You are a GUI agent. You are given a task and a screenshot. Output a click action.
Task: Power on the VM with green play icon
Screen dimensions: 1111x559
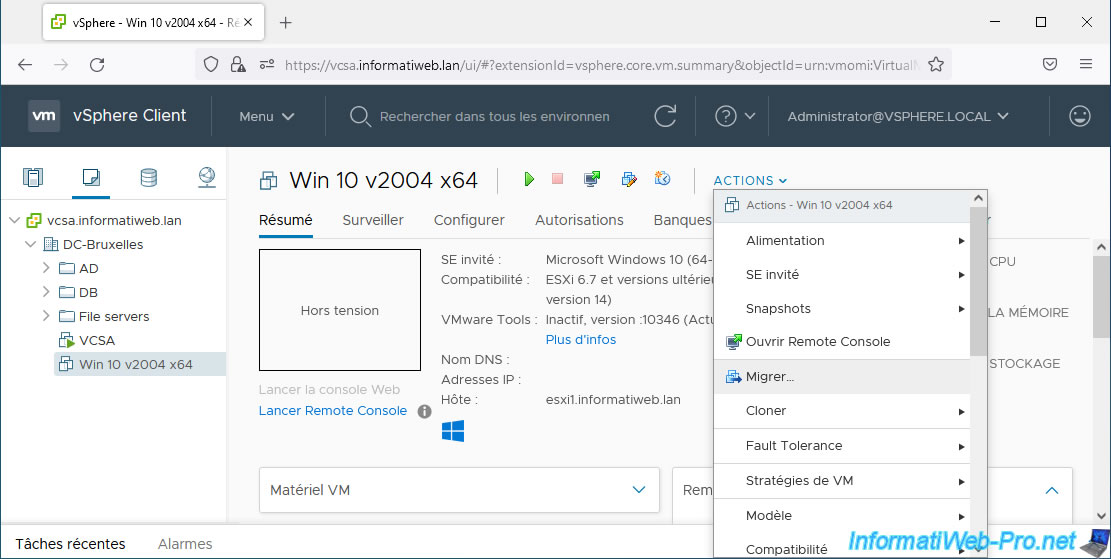point(529,179)
